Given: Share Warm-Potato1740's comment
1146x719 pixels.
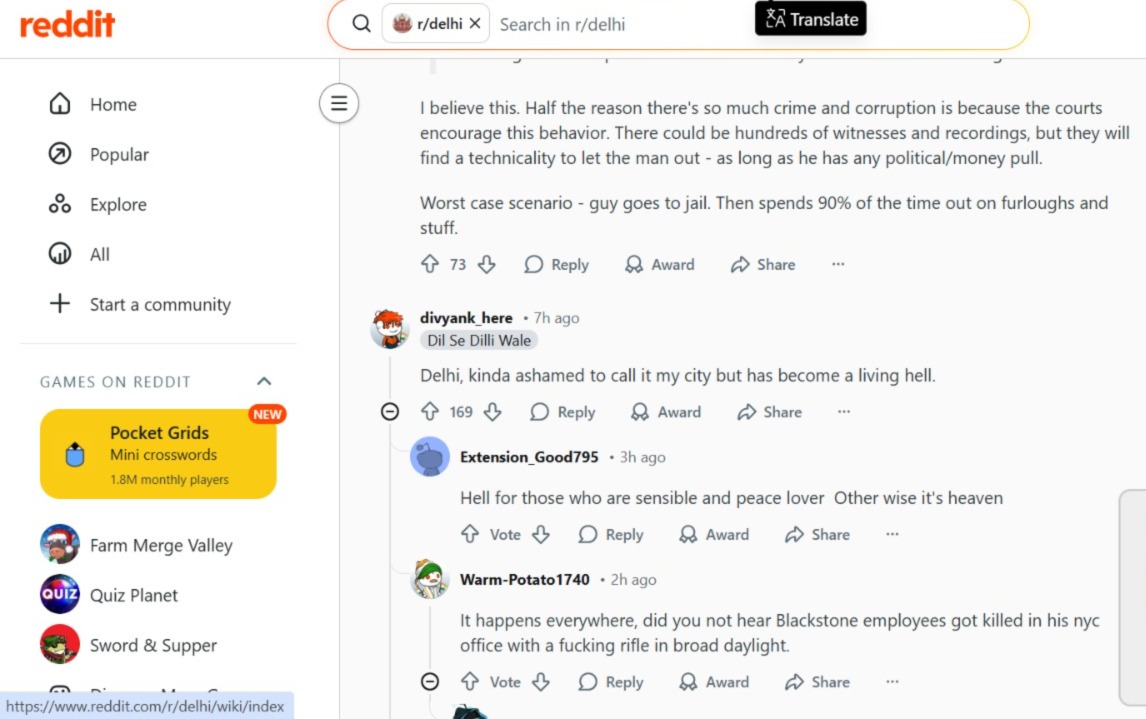Looking at the screenshot, I should click(x=817, y=682).
